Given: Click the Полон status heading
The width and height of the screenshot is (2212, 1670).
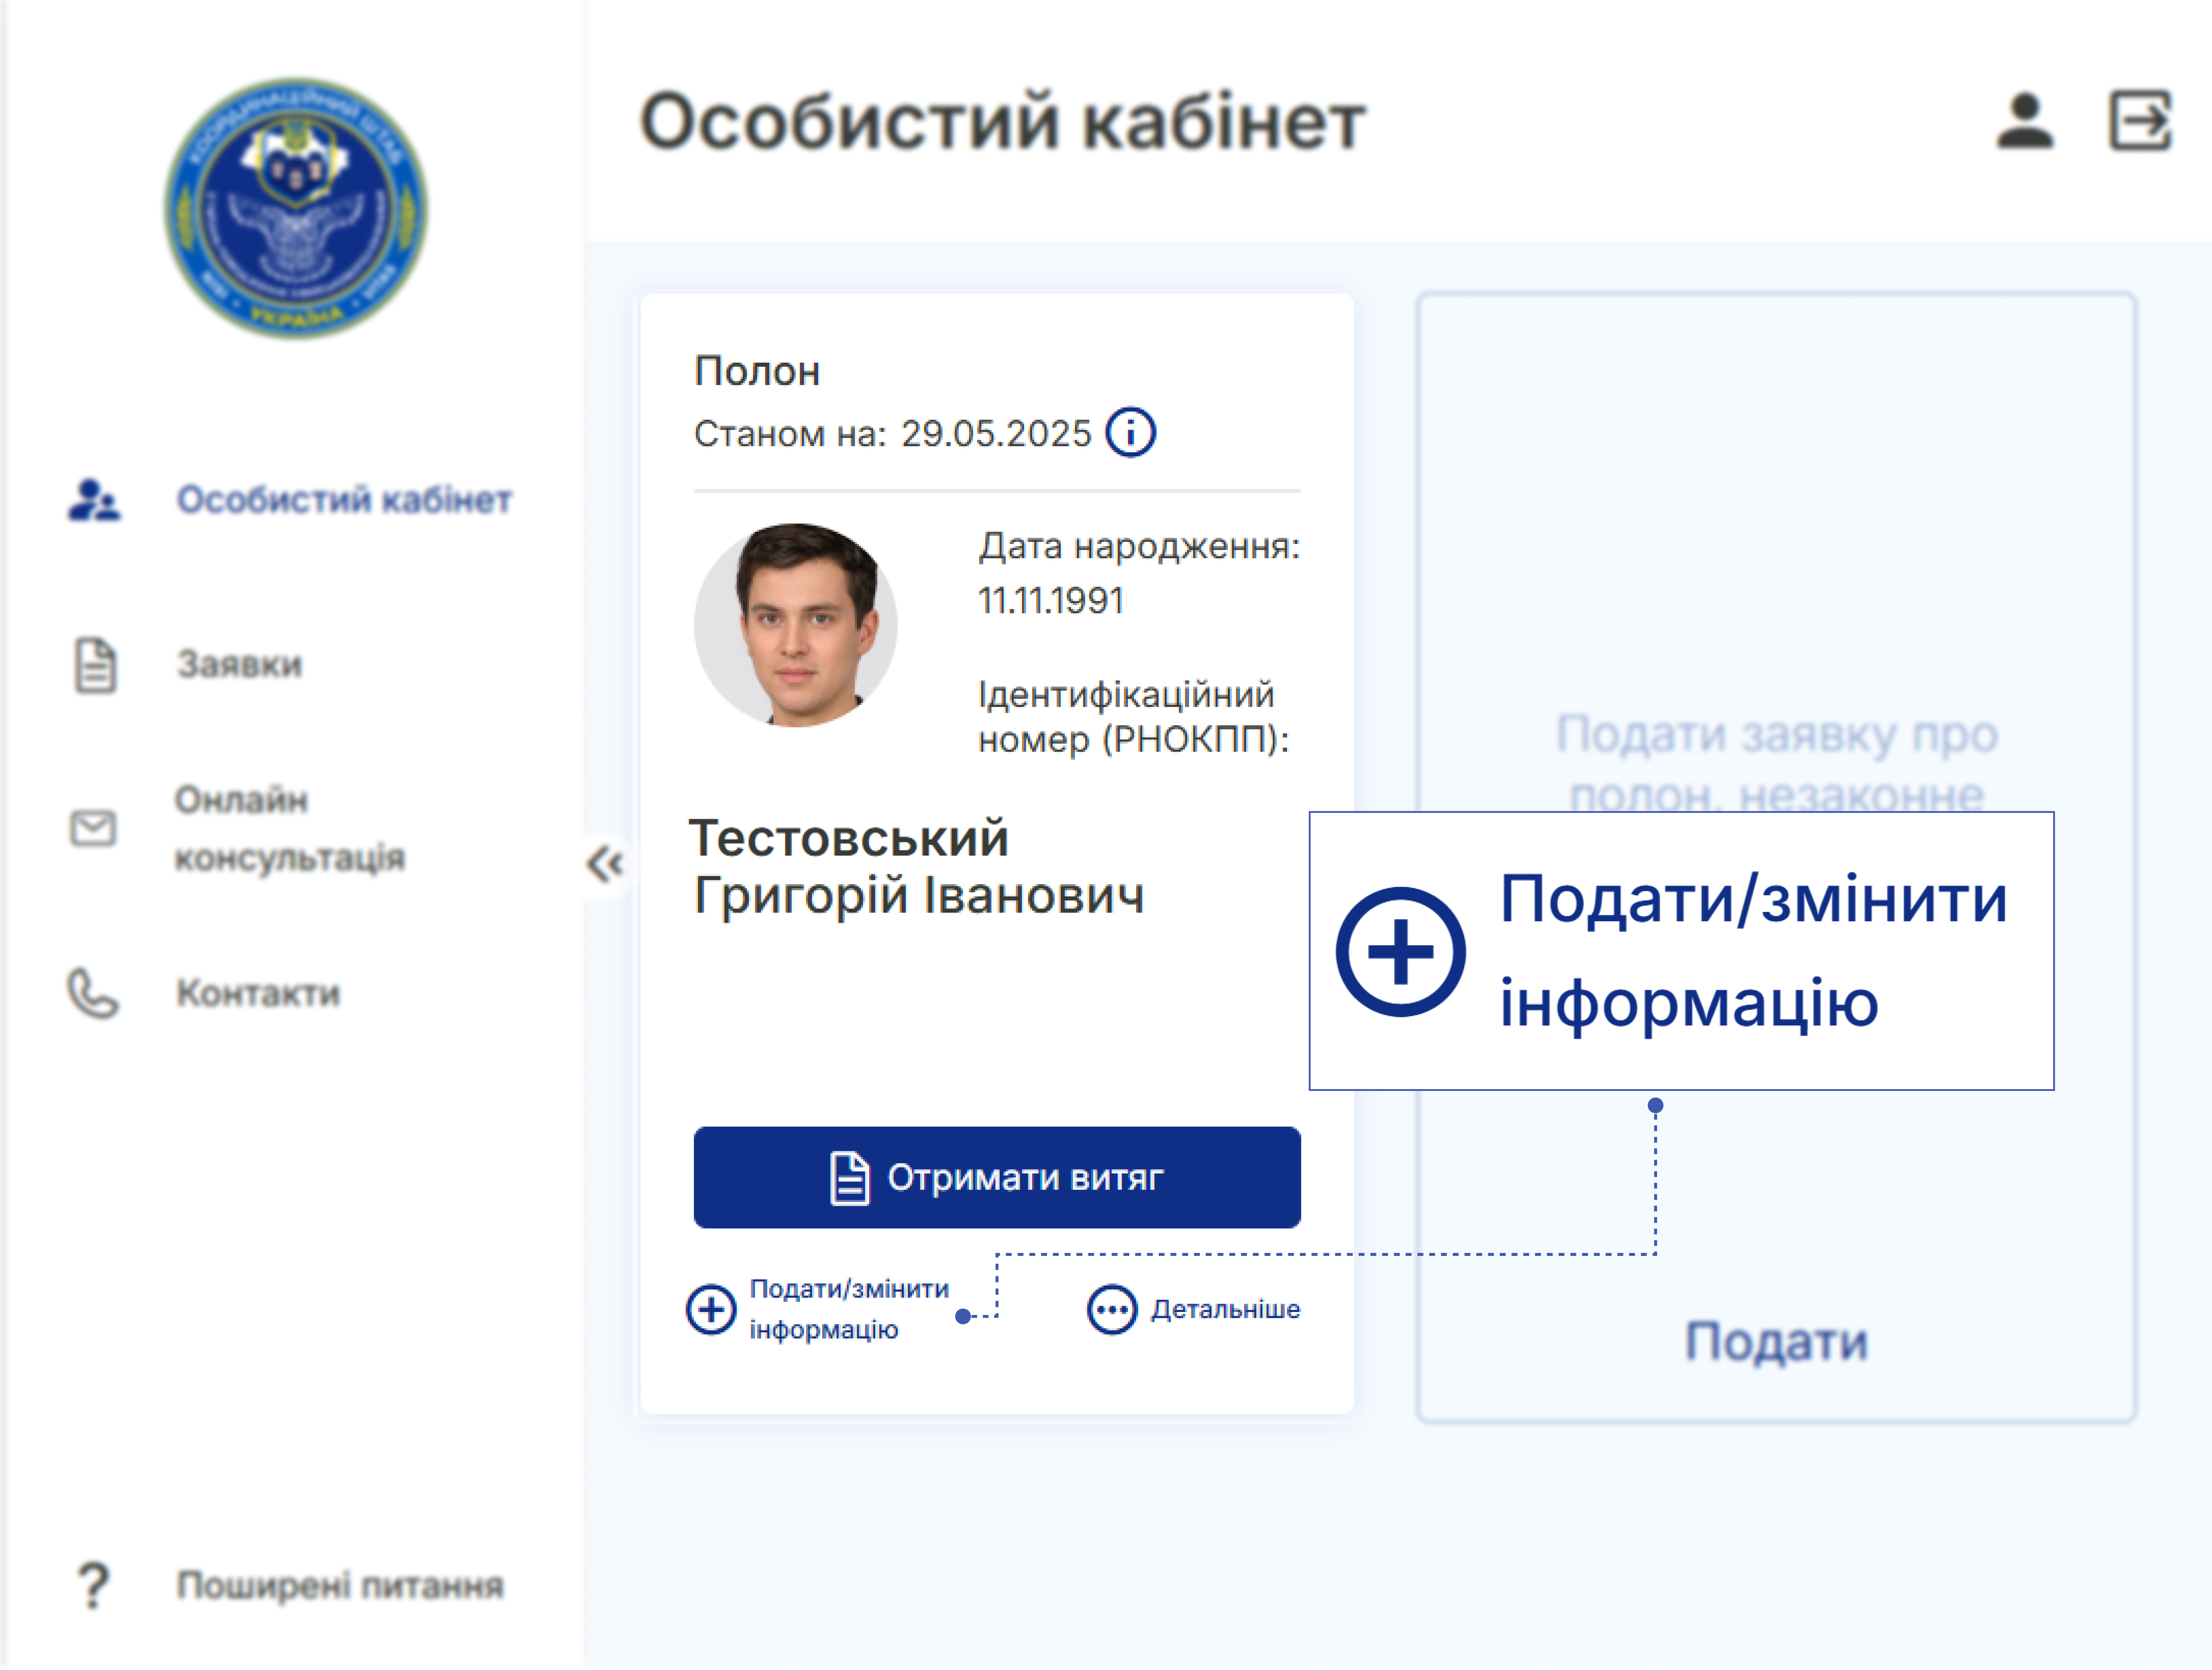Looking at the screenshot, I should point(757,372).
